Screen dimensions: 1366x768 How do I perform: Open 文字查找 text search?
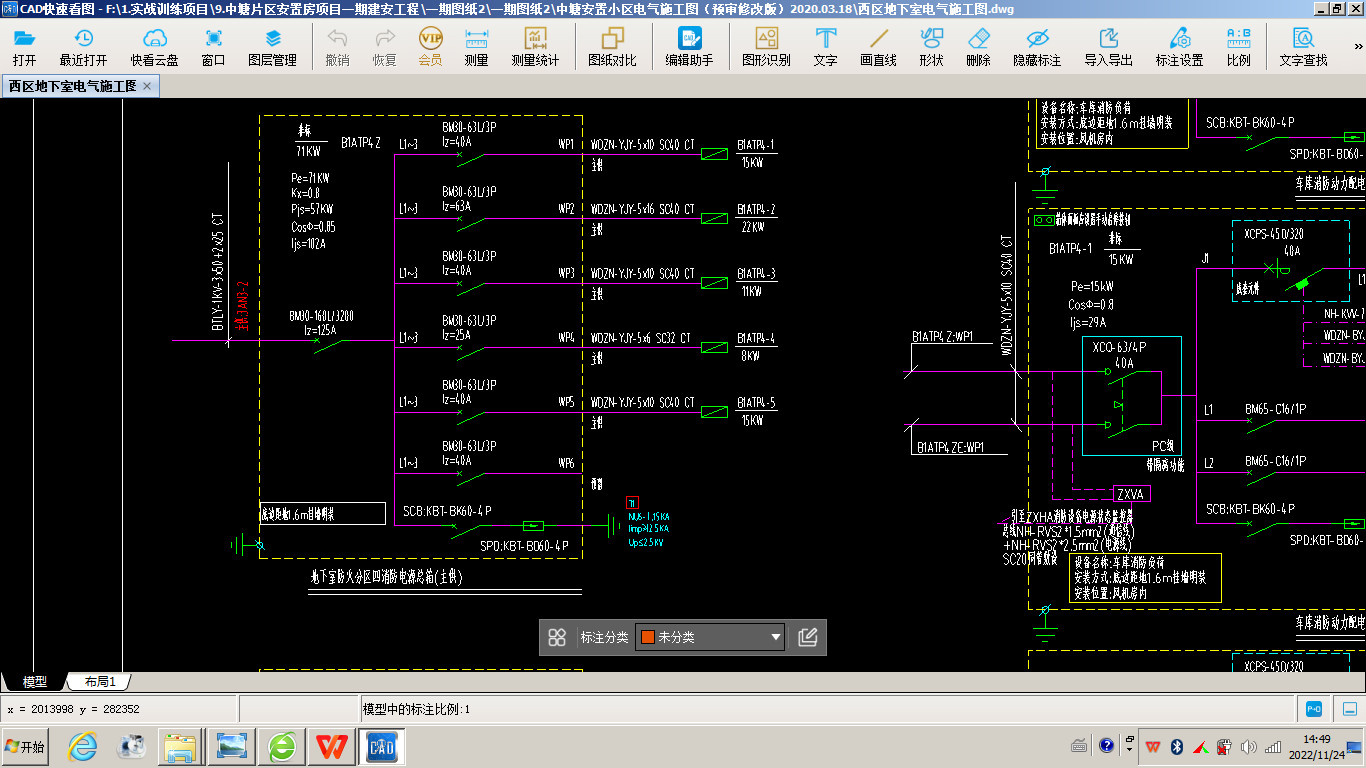(1303, 47)
